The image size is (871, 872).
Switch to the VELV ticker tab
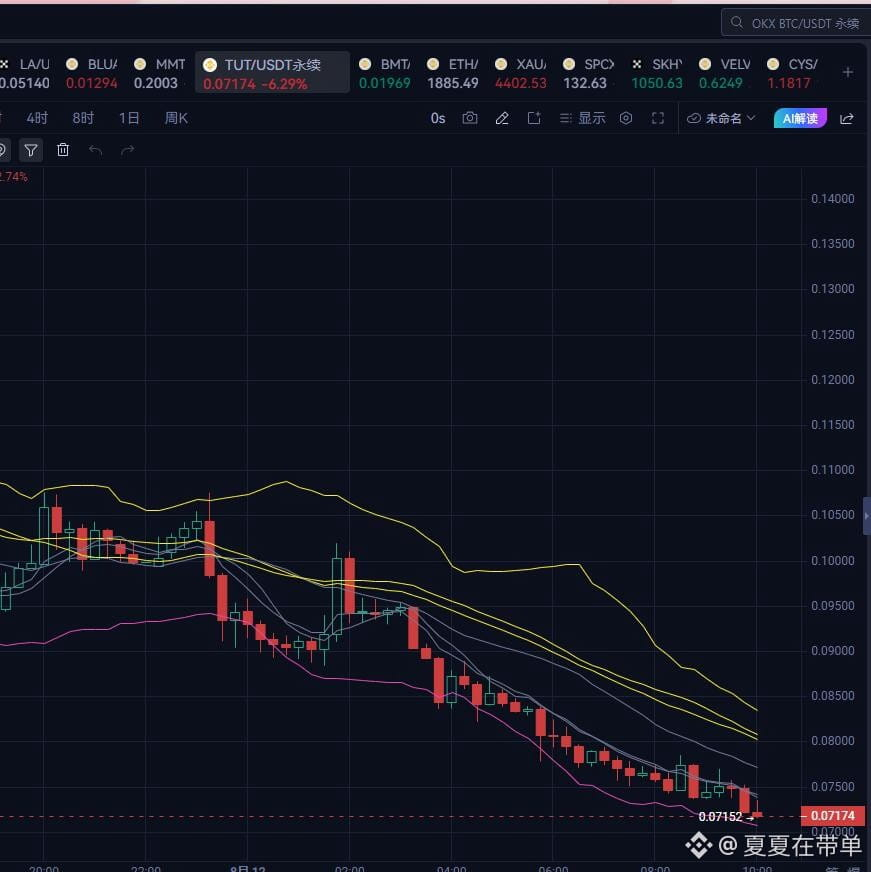click(x=725, y=73)
